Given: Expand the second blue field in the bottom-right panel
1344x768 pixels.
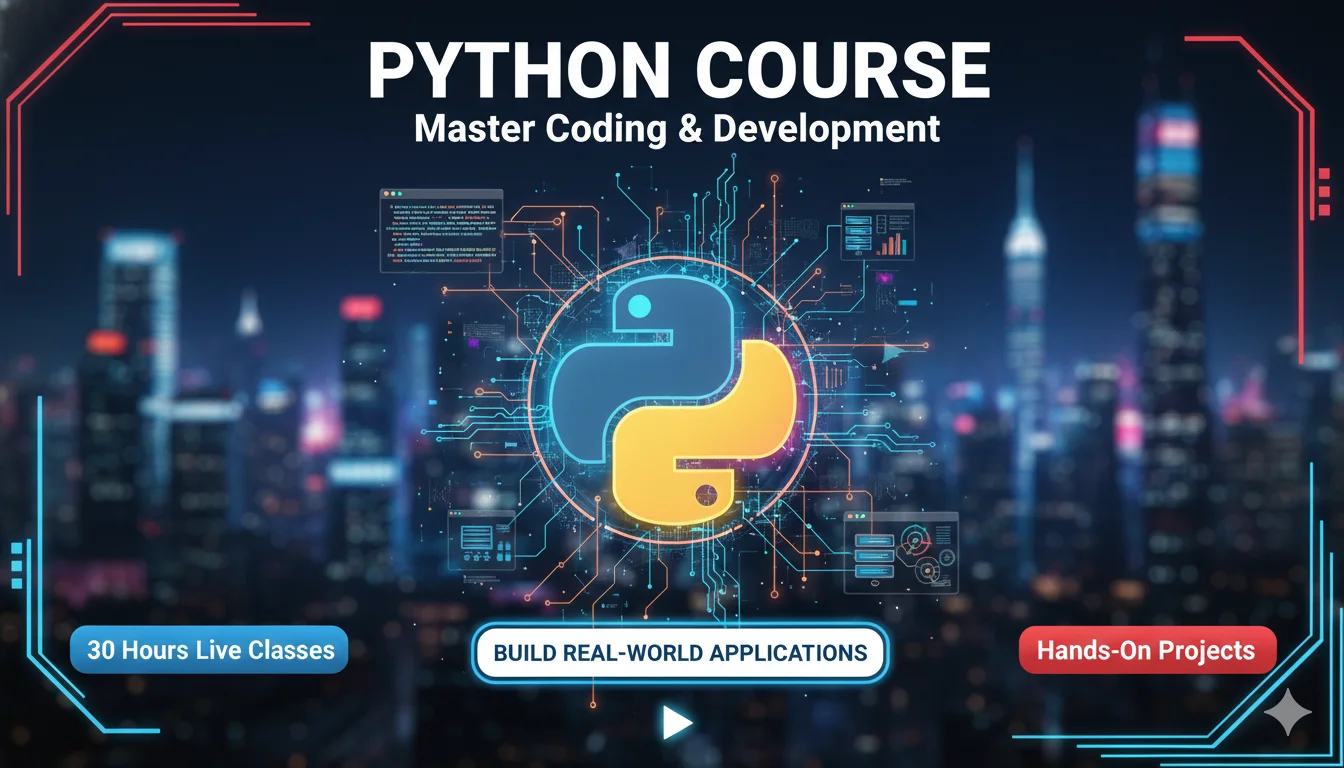Looking at the screenshot, I should click(x=874, y=556).
